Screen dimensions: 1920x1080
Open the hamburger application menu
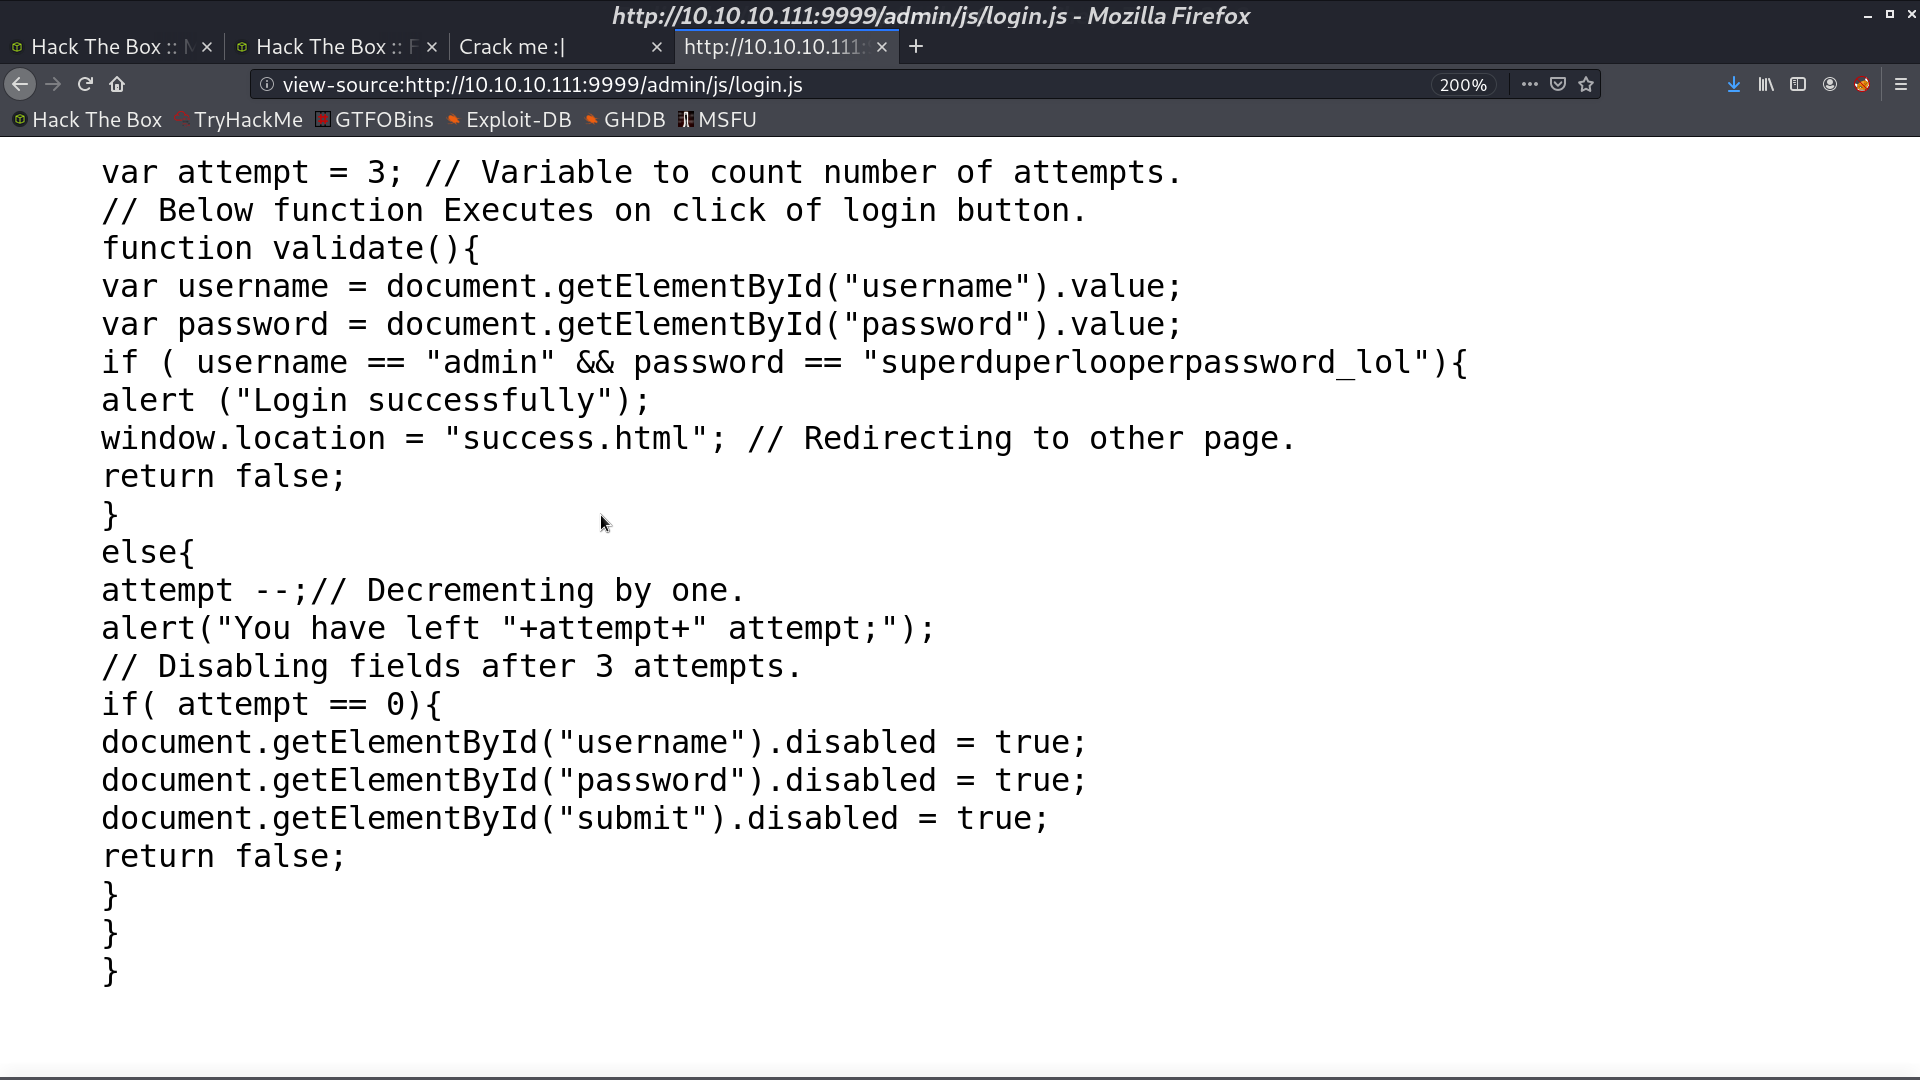1901,85
